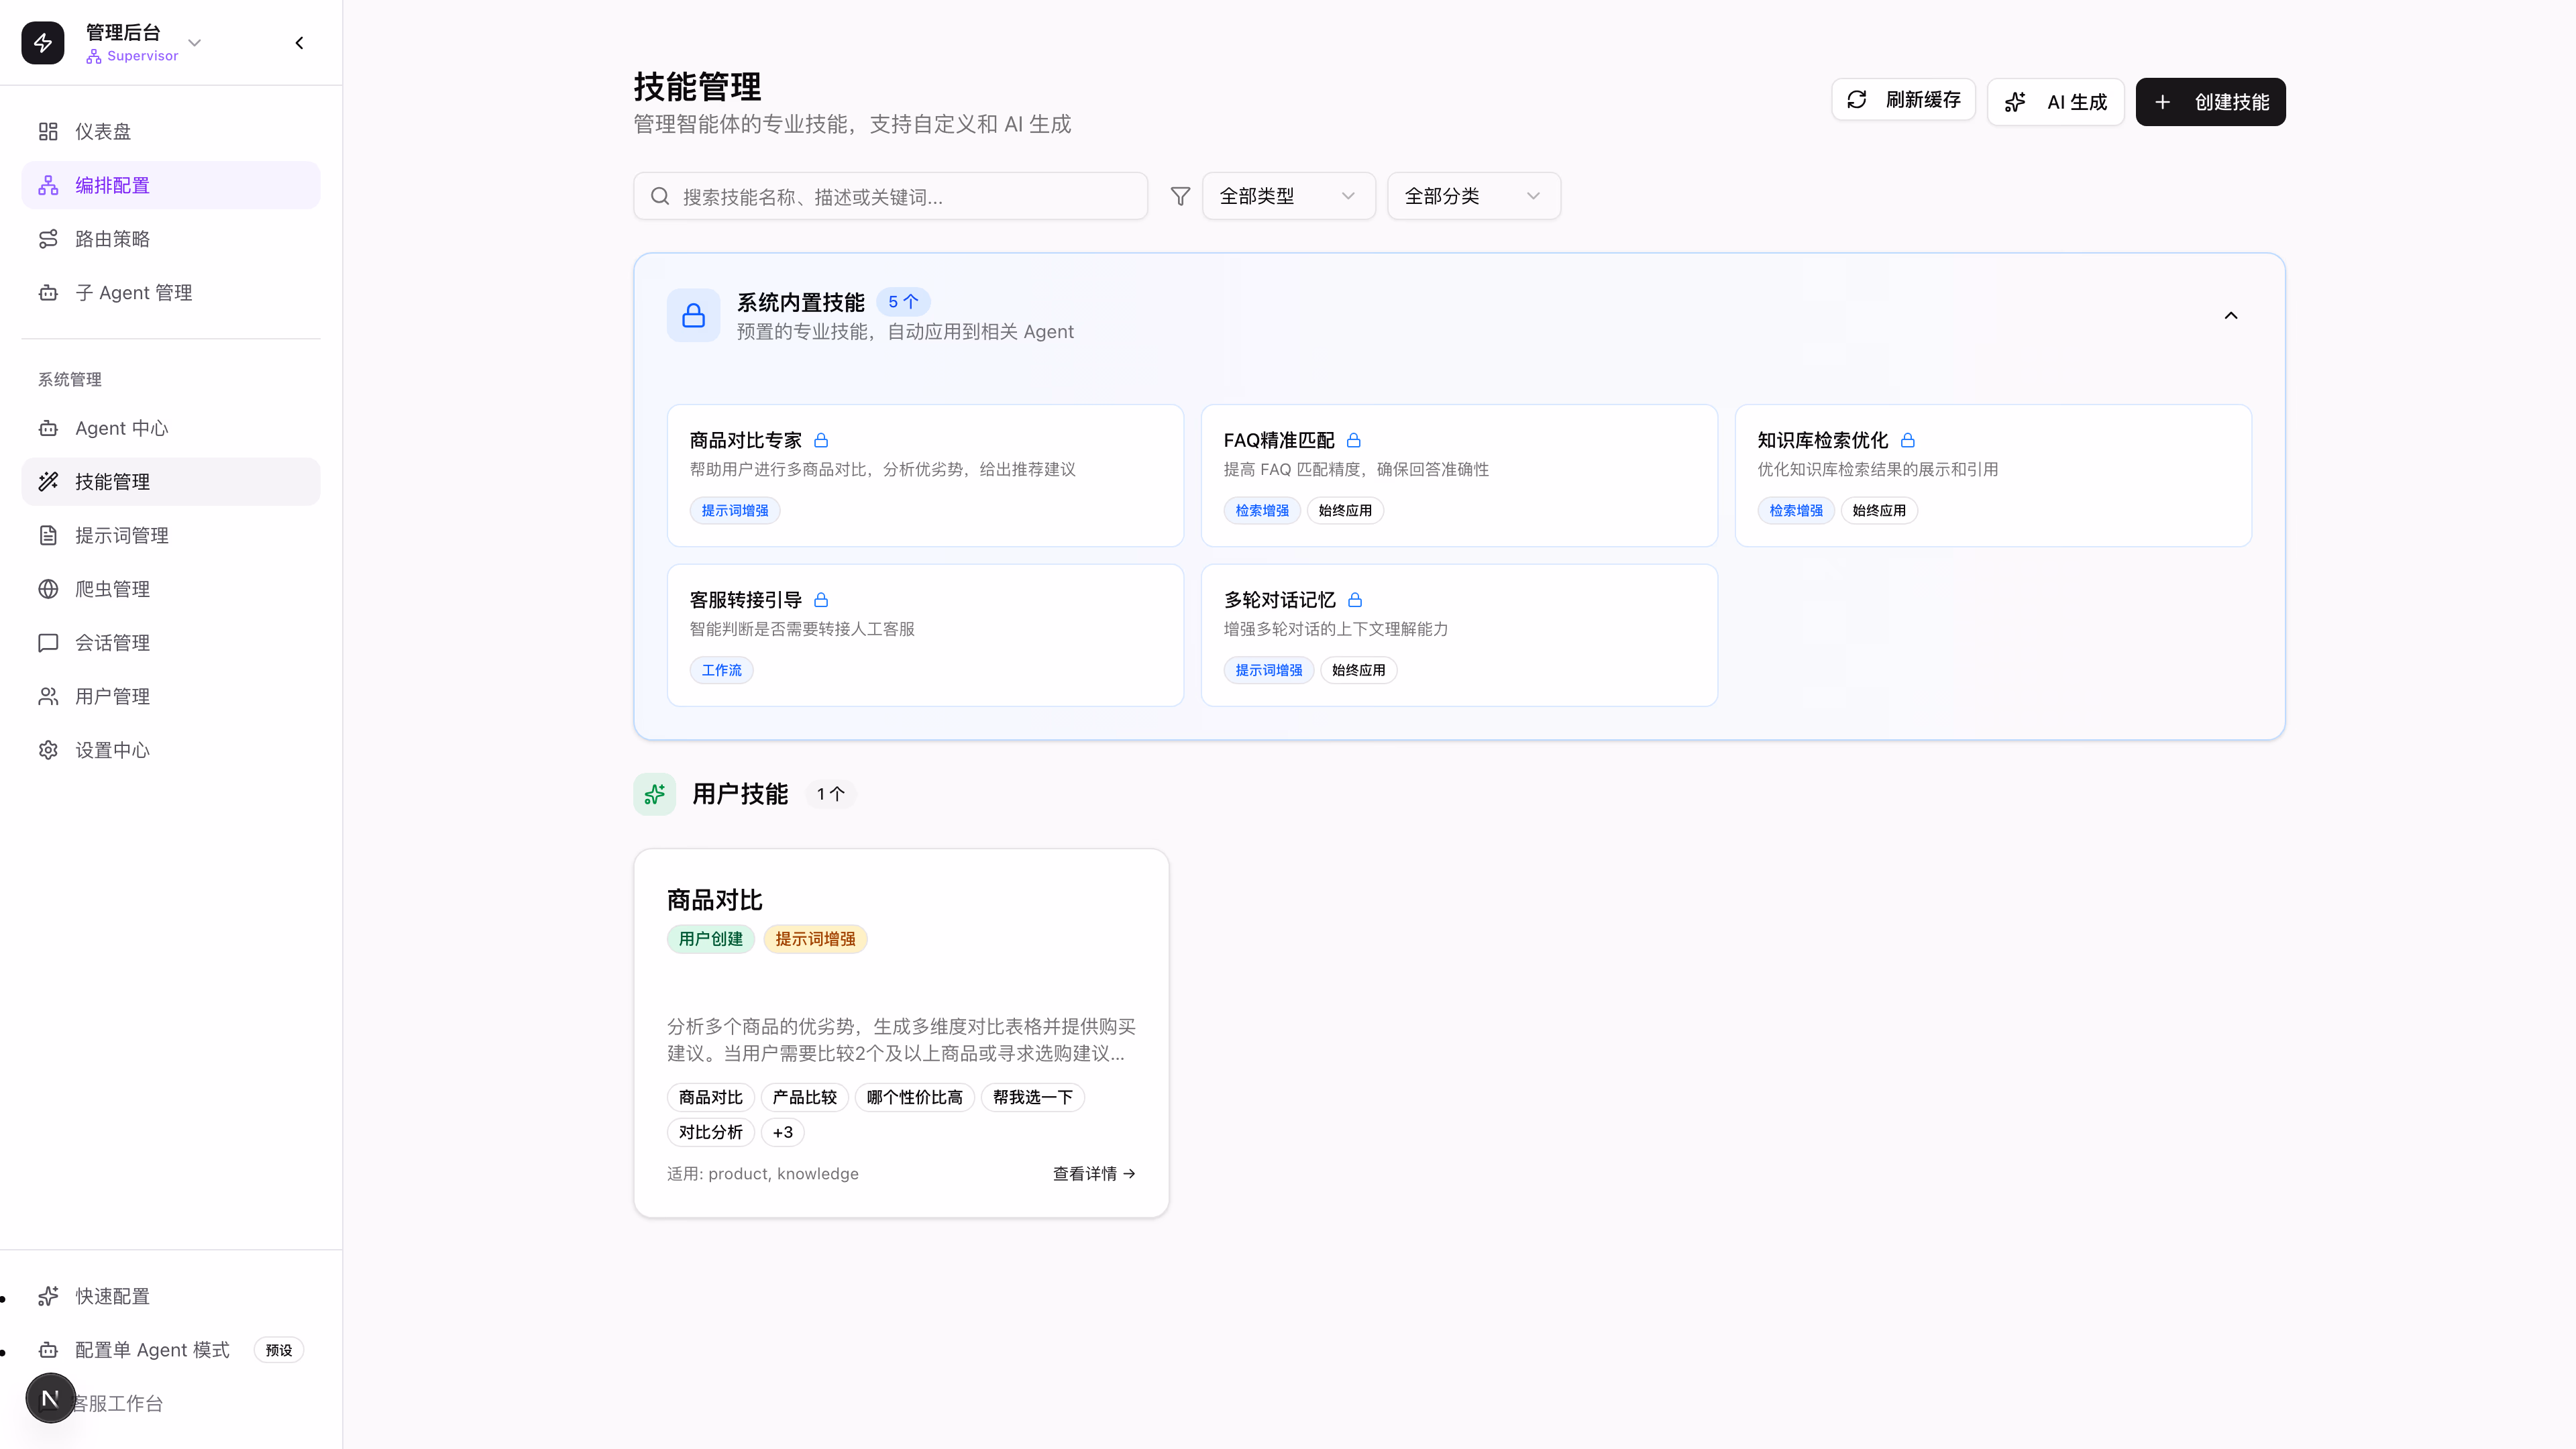Viewport: 2576px width, 1449px height.
Task: Click lock icon next to 知识库检索优化
Action: pos(1907,440)
